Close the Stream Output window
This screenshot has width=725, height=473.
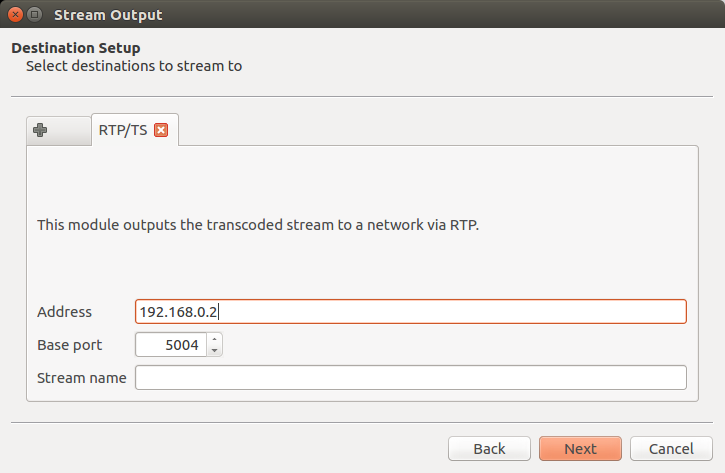pyautogui.click(x=15, y=15)
